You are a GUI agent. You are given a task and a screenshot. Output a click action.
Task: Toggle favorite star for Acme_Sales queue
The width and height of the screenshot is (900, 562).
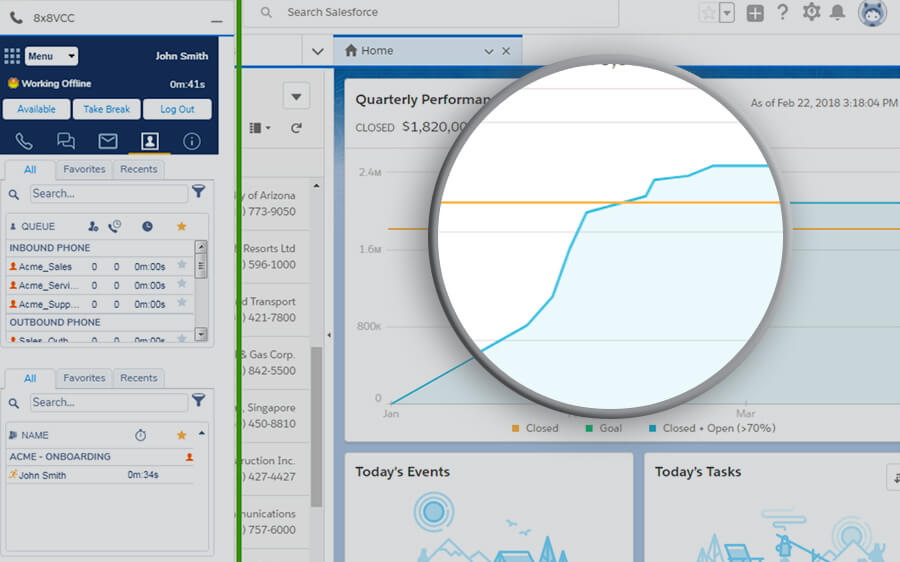click(x=181, y=265)
